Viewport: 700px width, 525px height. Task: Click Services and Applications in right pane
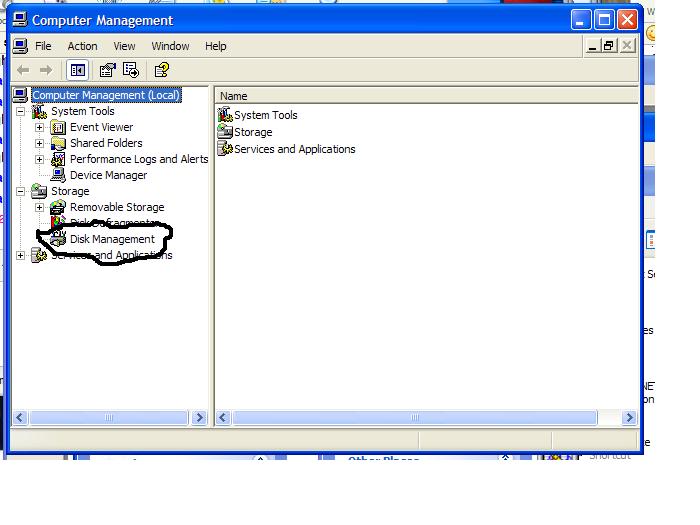(x=294, y=149)
